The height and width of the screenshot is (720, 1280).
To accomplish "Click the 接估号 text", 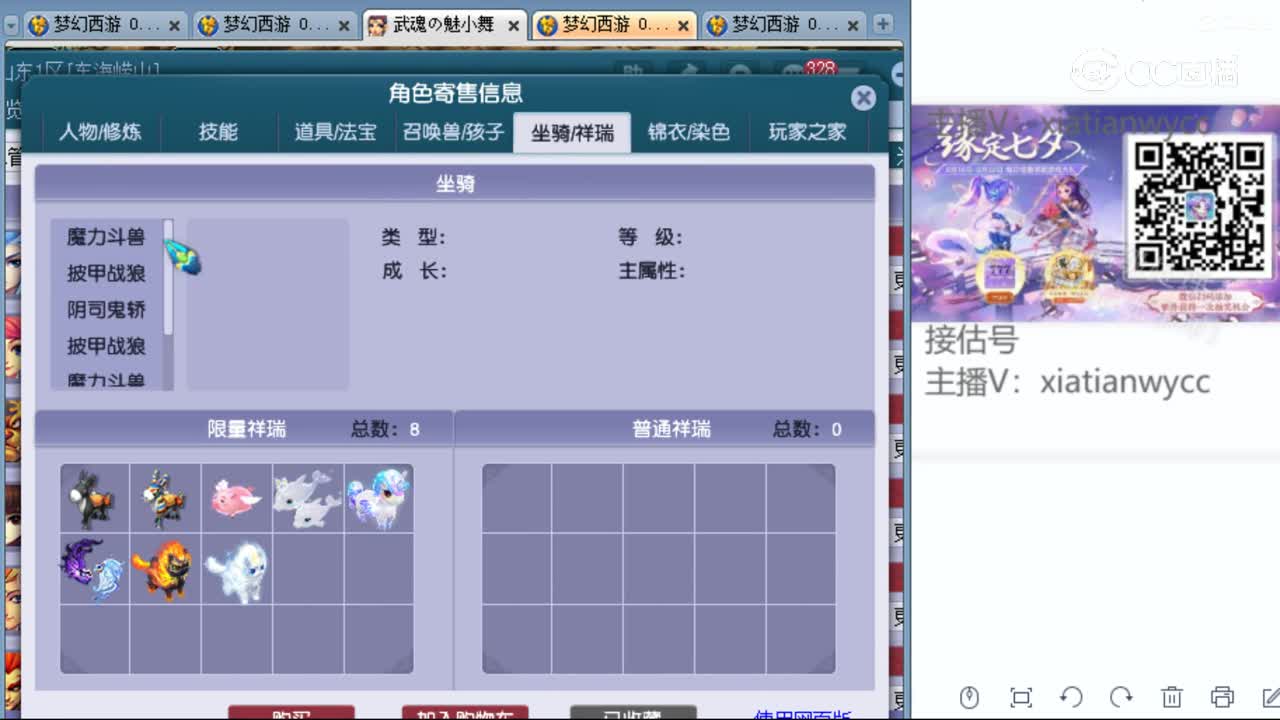I will (x=971, y=340).
